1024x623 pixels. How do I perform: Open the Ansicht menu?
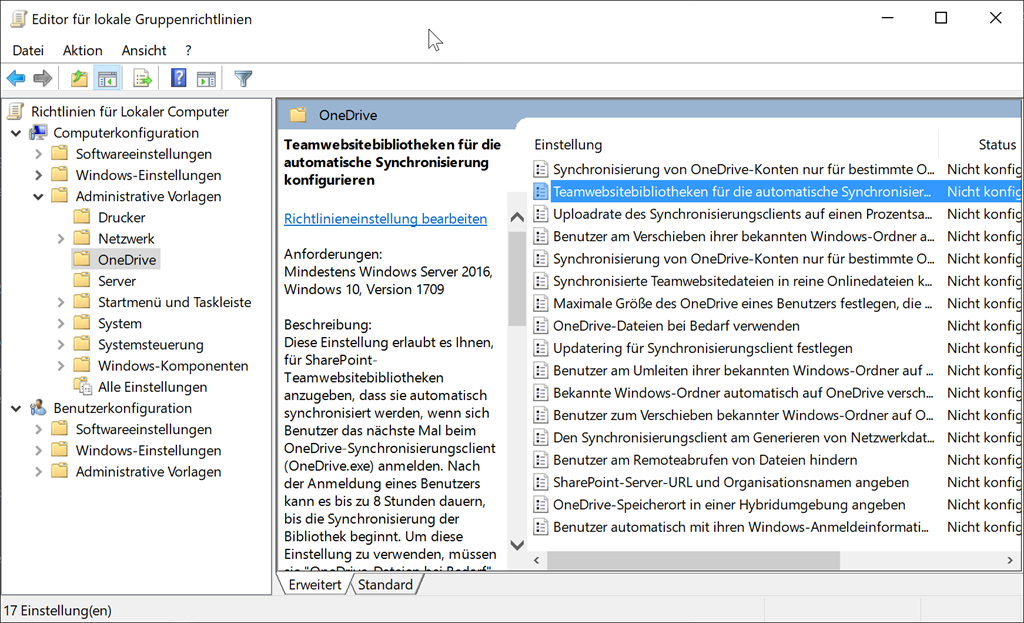(144, 50)
